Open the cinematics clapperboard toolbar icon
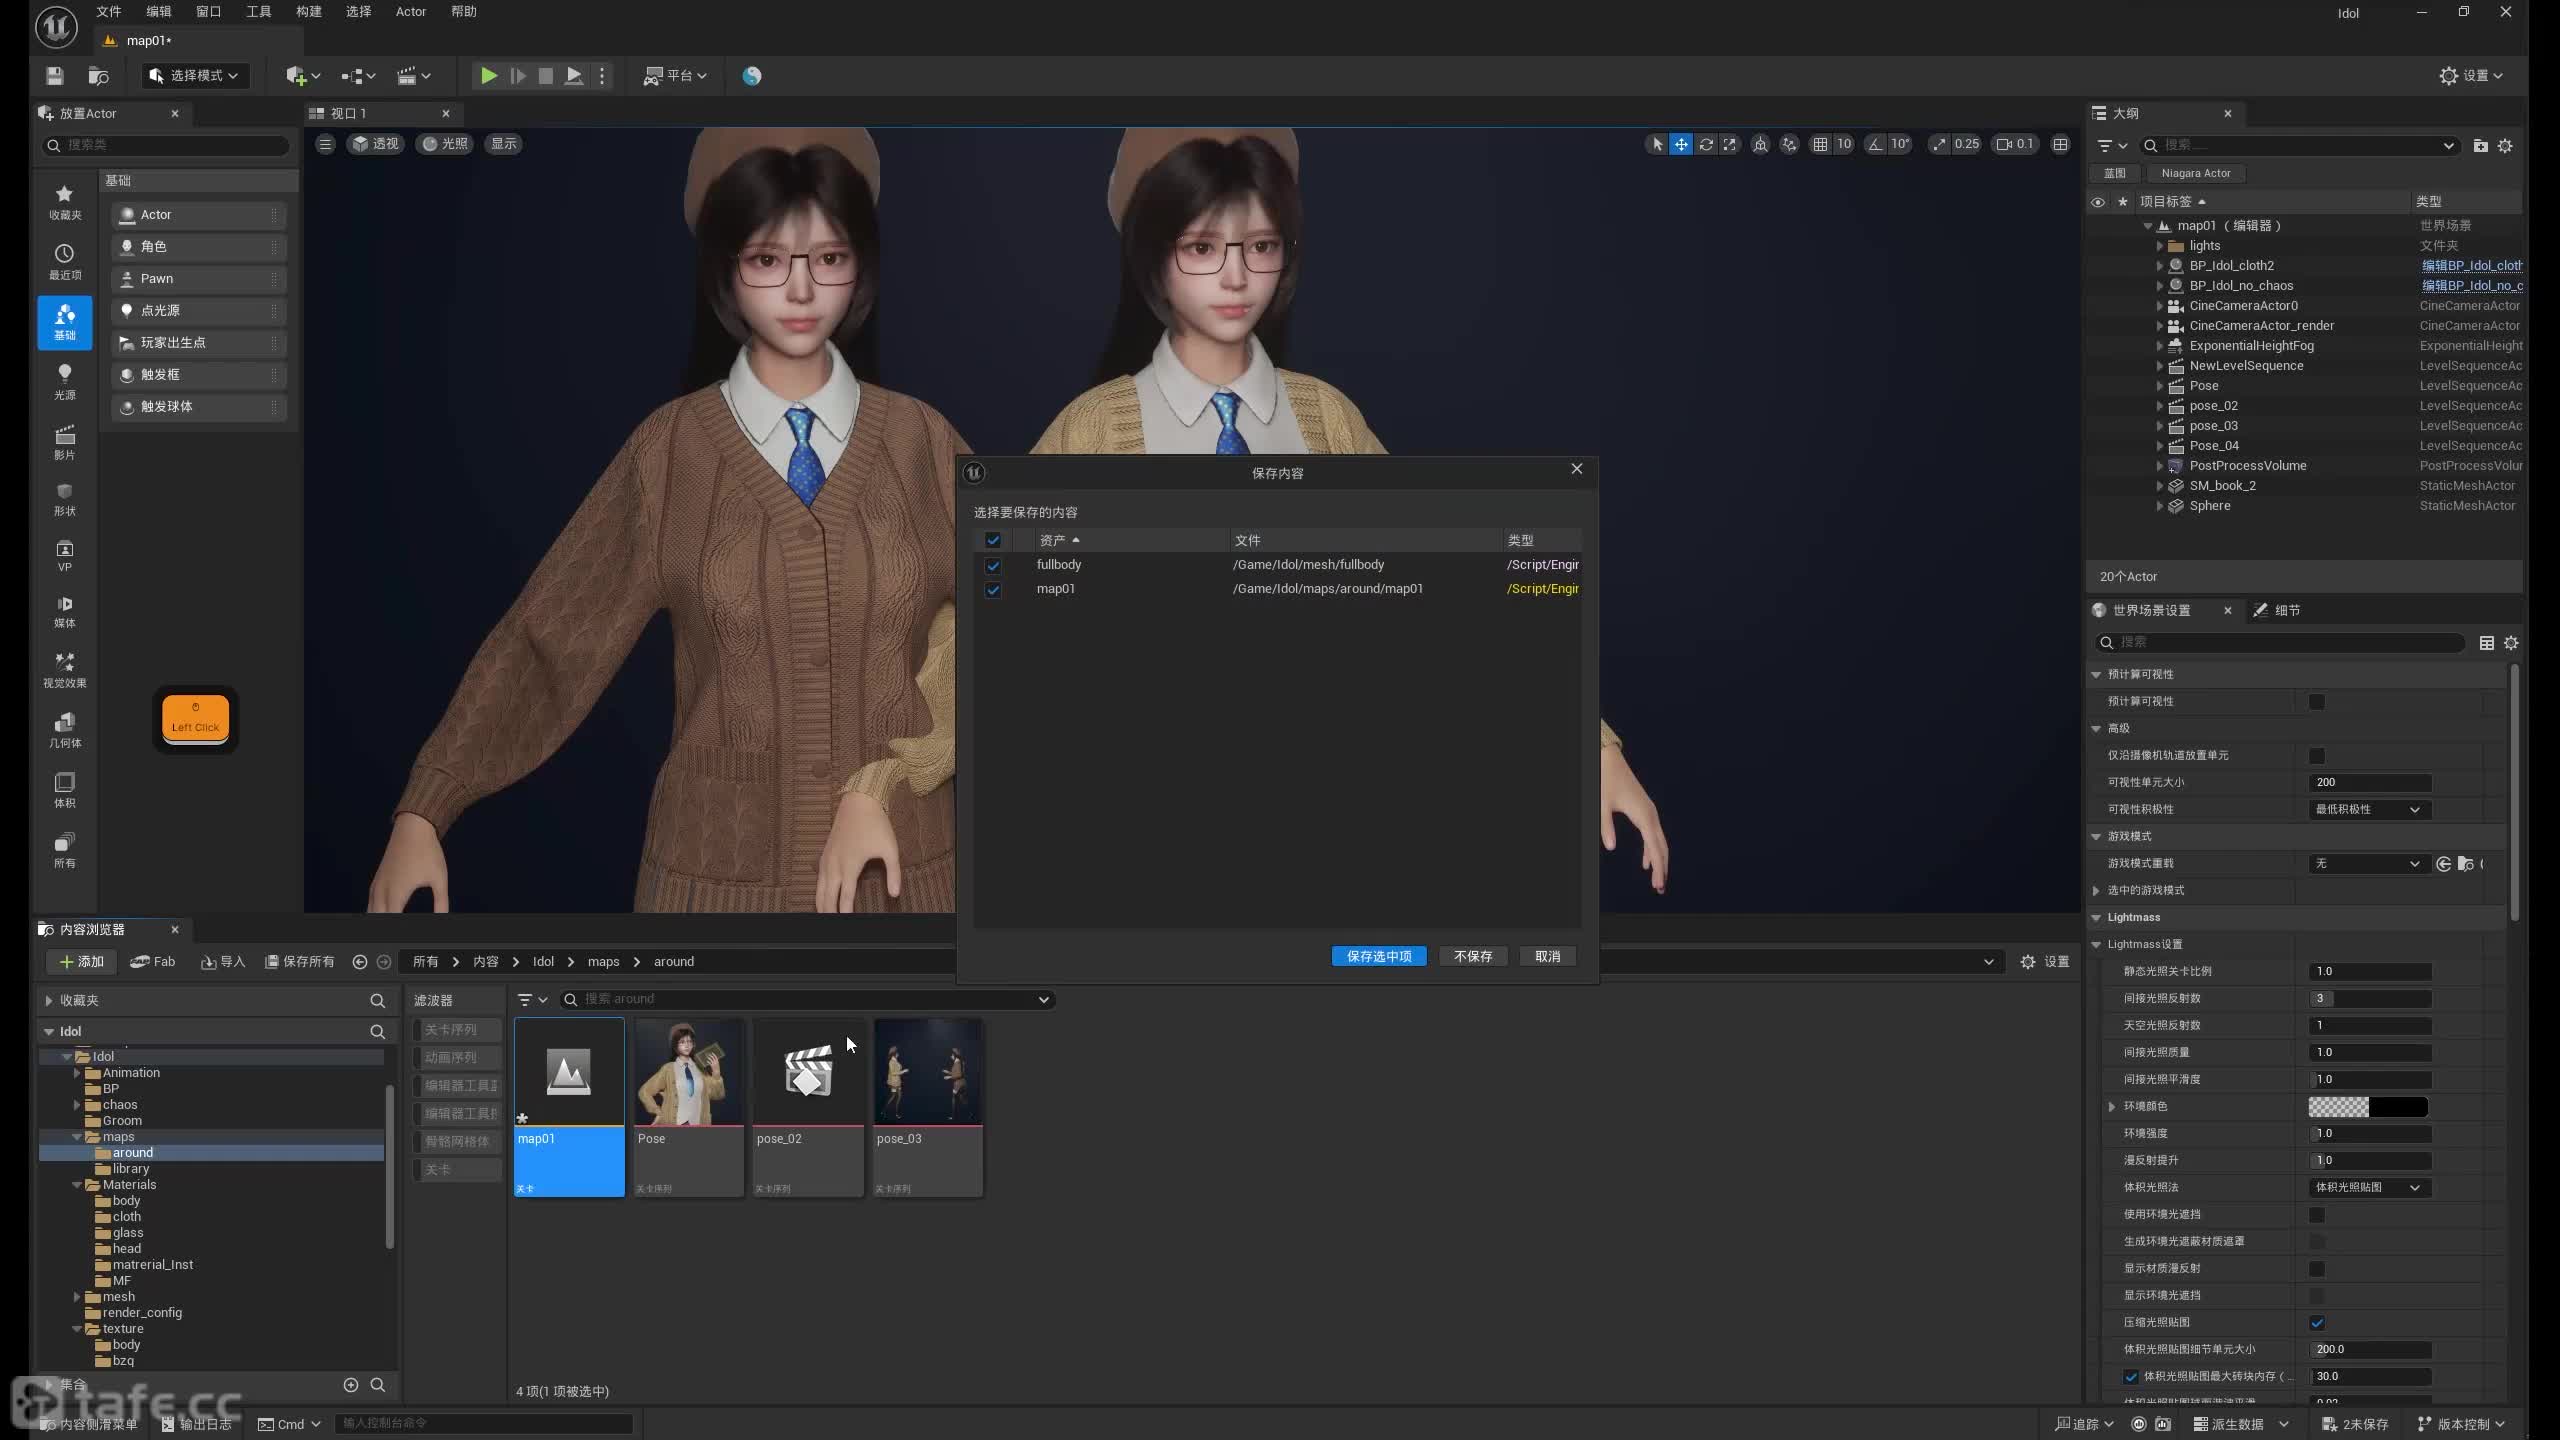Screen dimensions: 2560x1440 [x=413, y=76]
